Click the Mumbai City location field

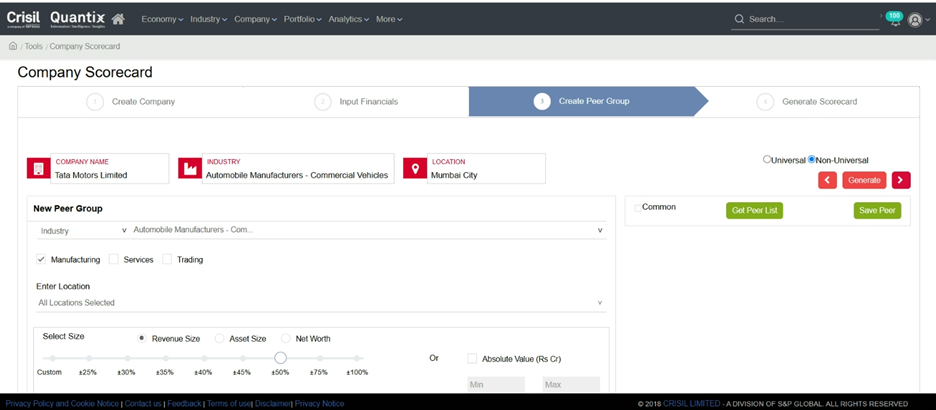click(486, 168)
